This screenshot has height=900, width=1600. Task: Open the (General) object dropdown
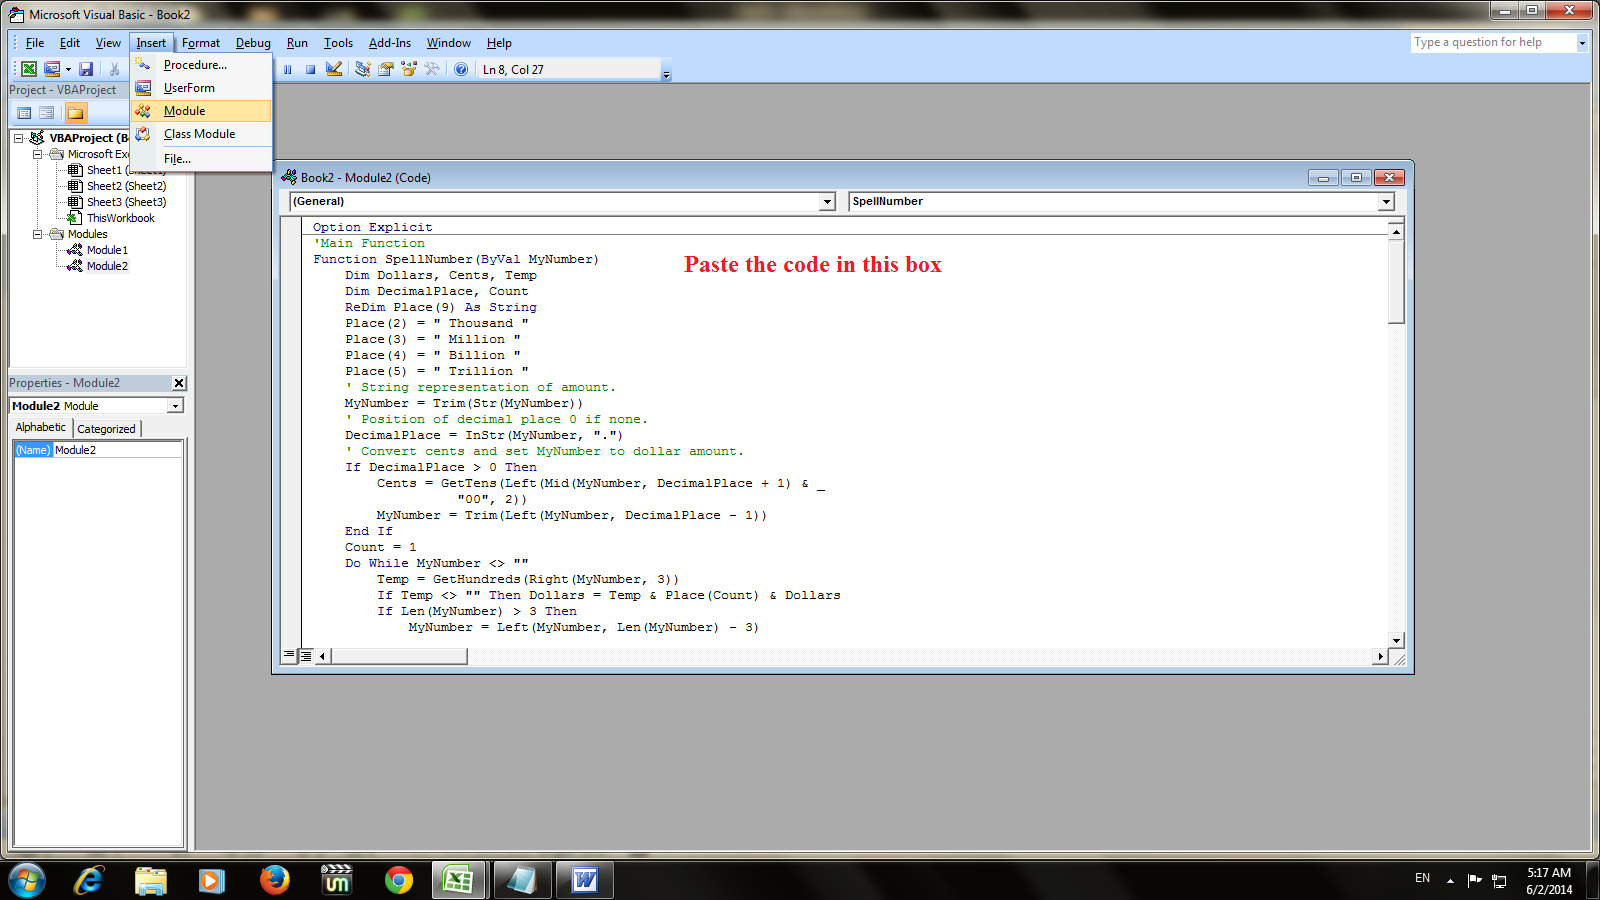point(827,202)
